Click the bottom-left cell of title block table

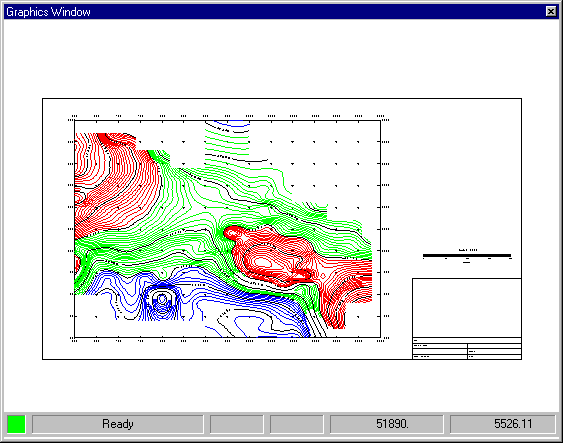click(440, 356)
